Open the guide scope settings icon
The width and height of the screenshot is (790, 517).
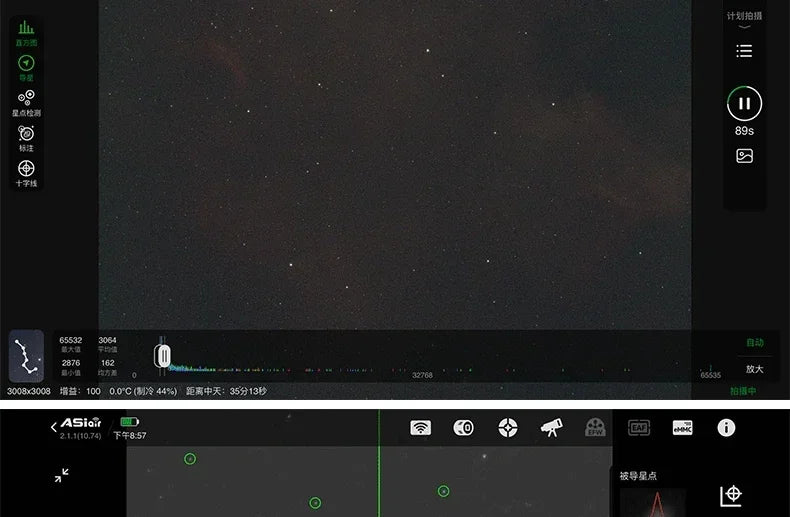coord(508,428)
